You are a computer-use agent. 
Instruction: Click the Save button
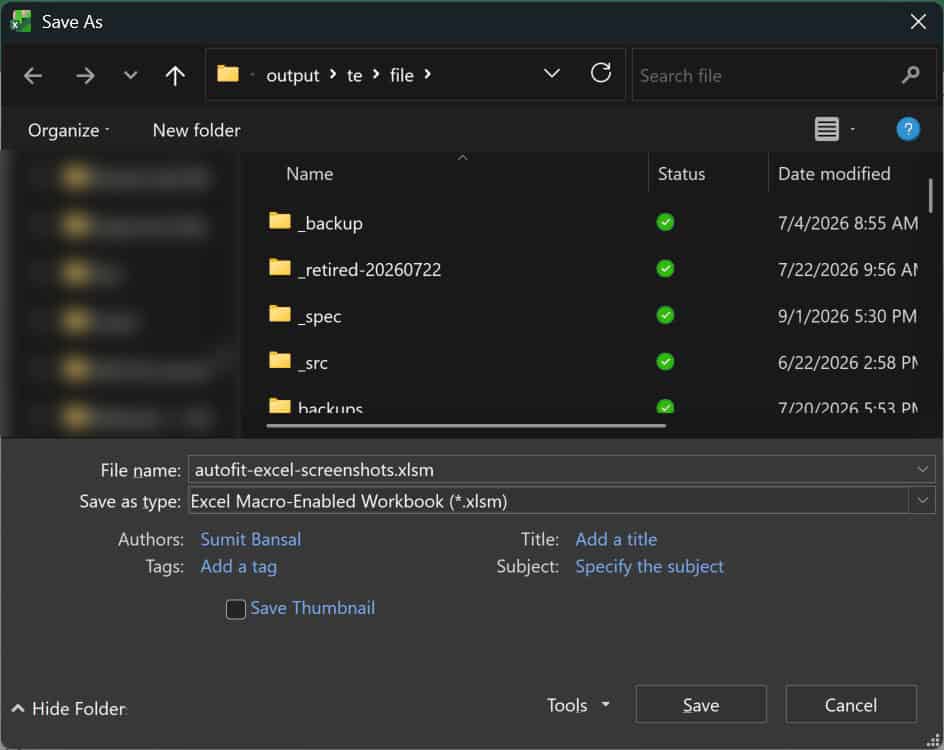click(x=701, y=704)
